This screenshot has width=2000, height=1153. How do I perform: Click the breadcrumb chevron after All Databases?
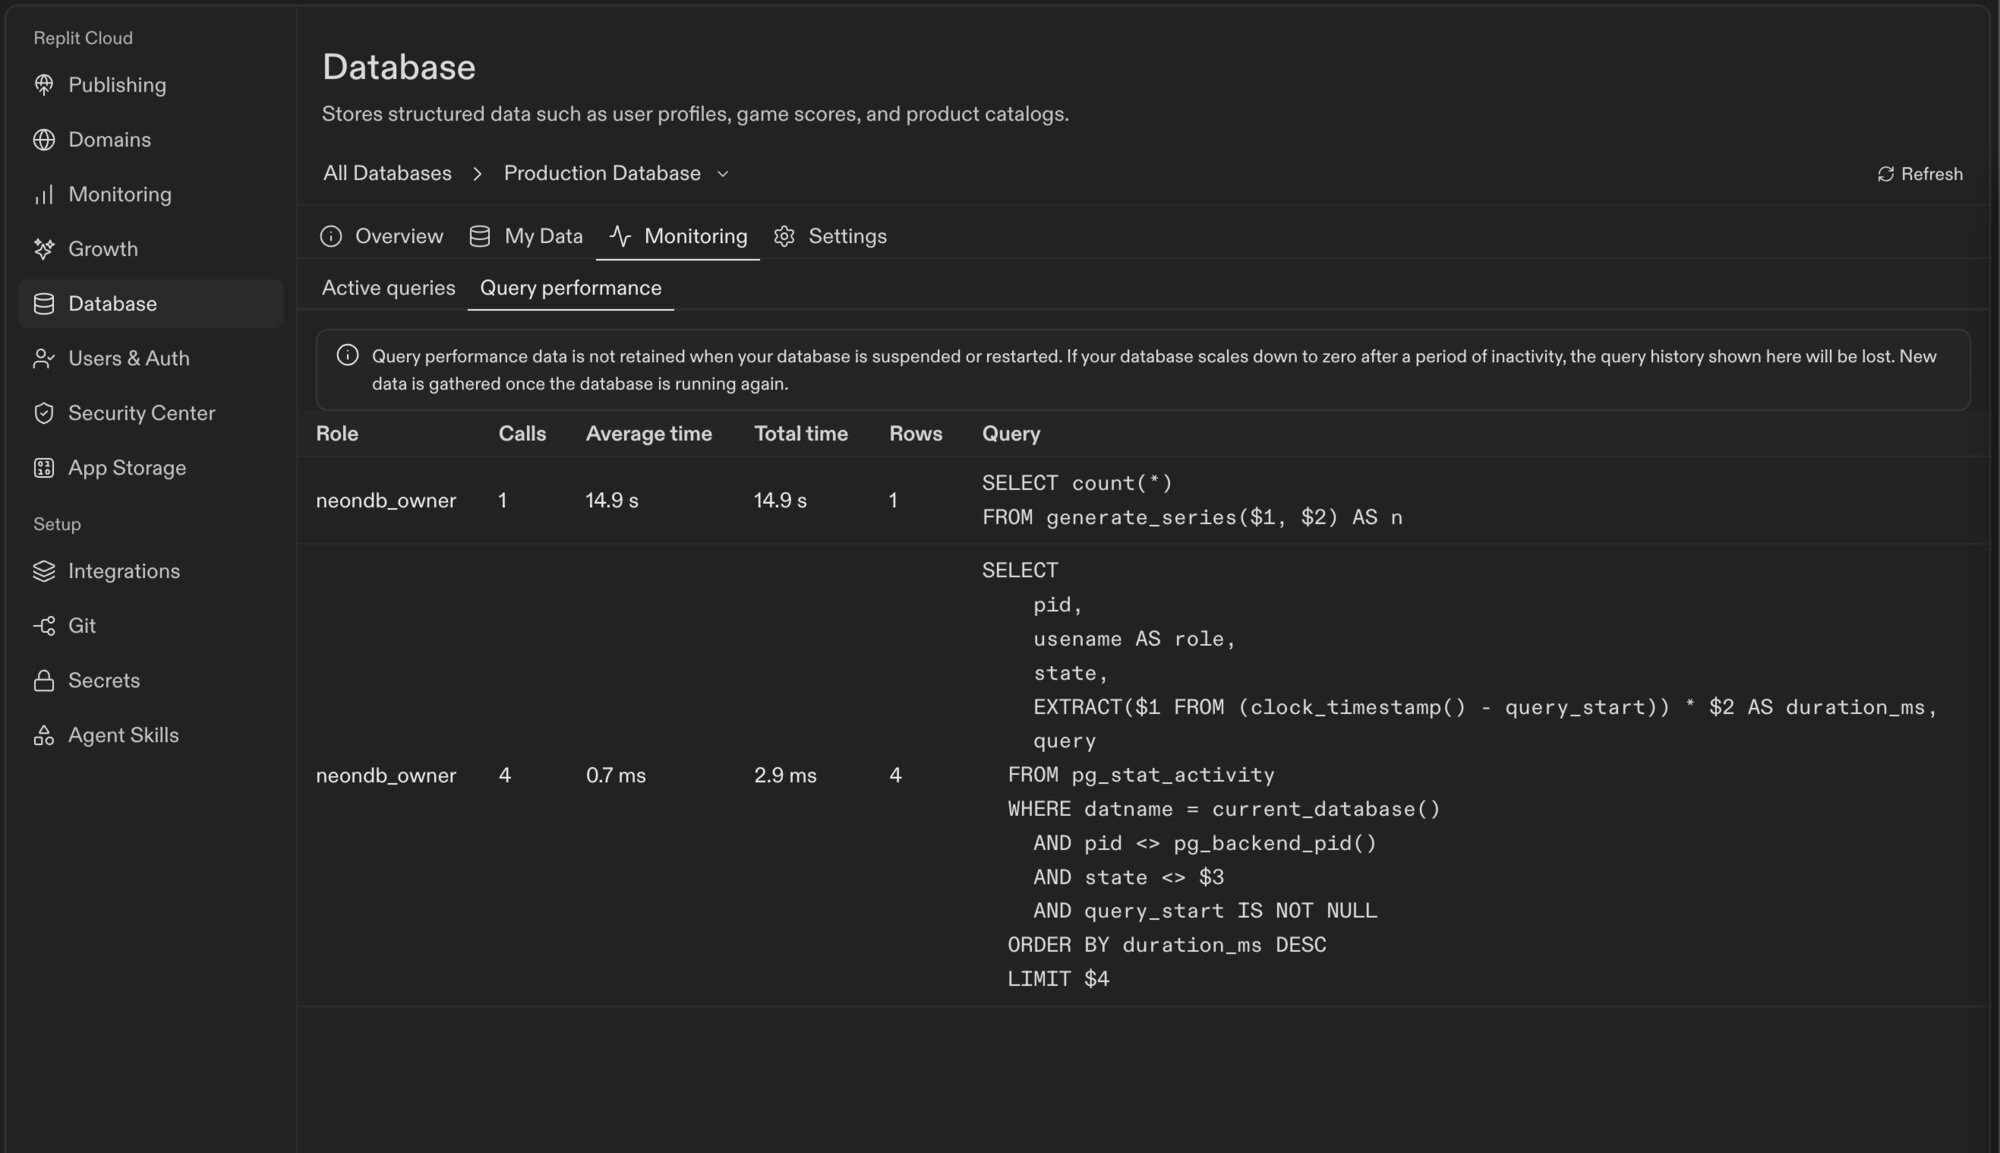pyautogui.click(x=478, y=174)
